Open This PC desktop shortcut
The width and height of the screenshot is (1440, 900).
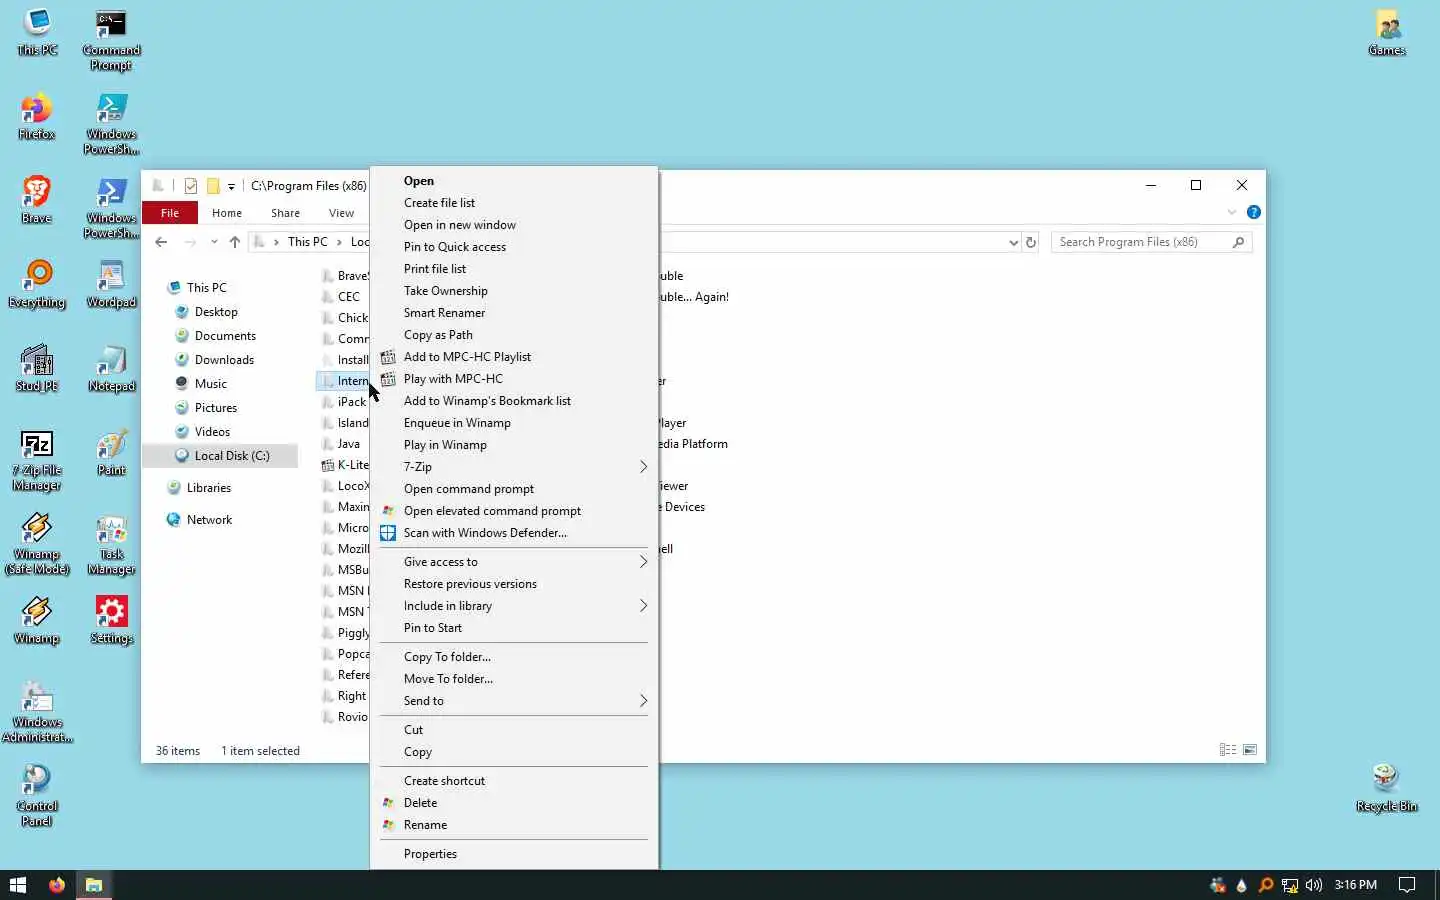pos(37,32)
